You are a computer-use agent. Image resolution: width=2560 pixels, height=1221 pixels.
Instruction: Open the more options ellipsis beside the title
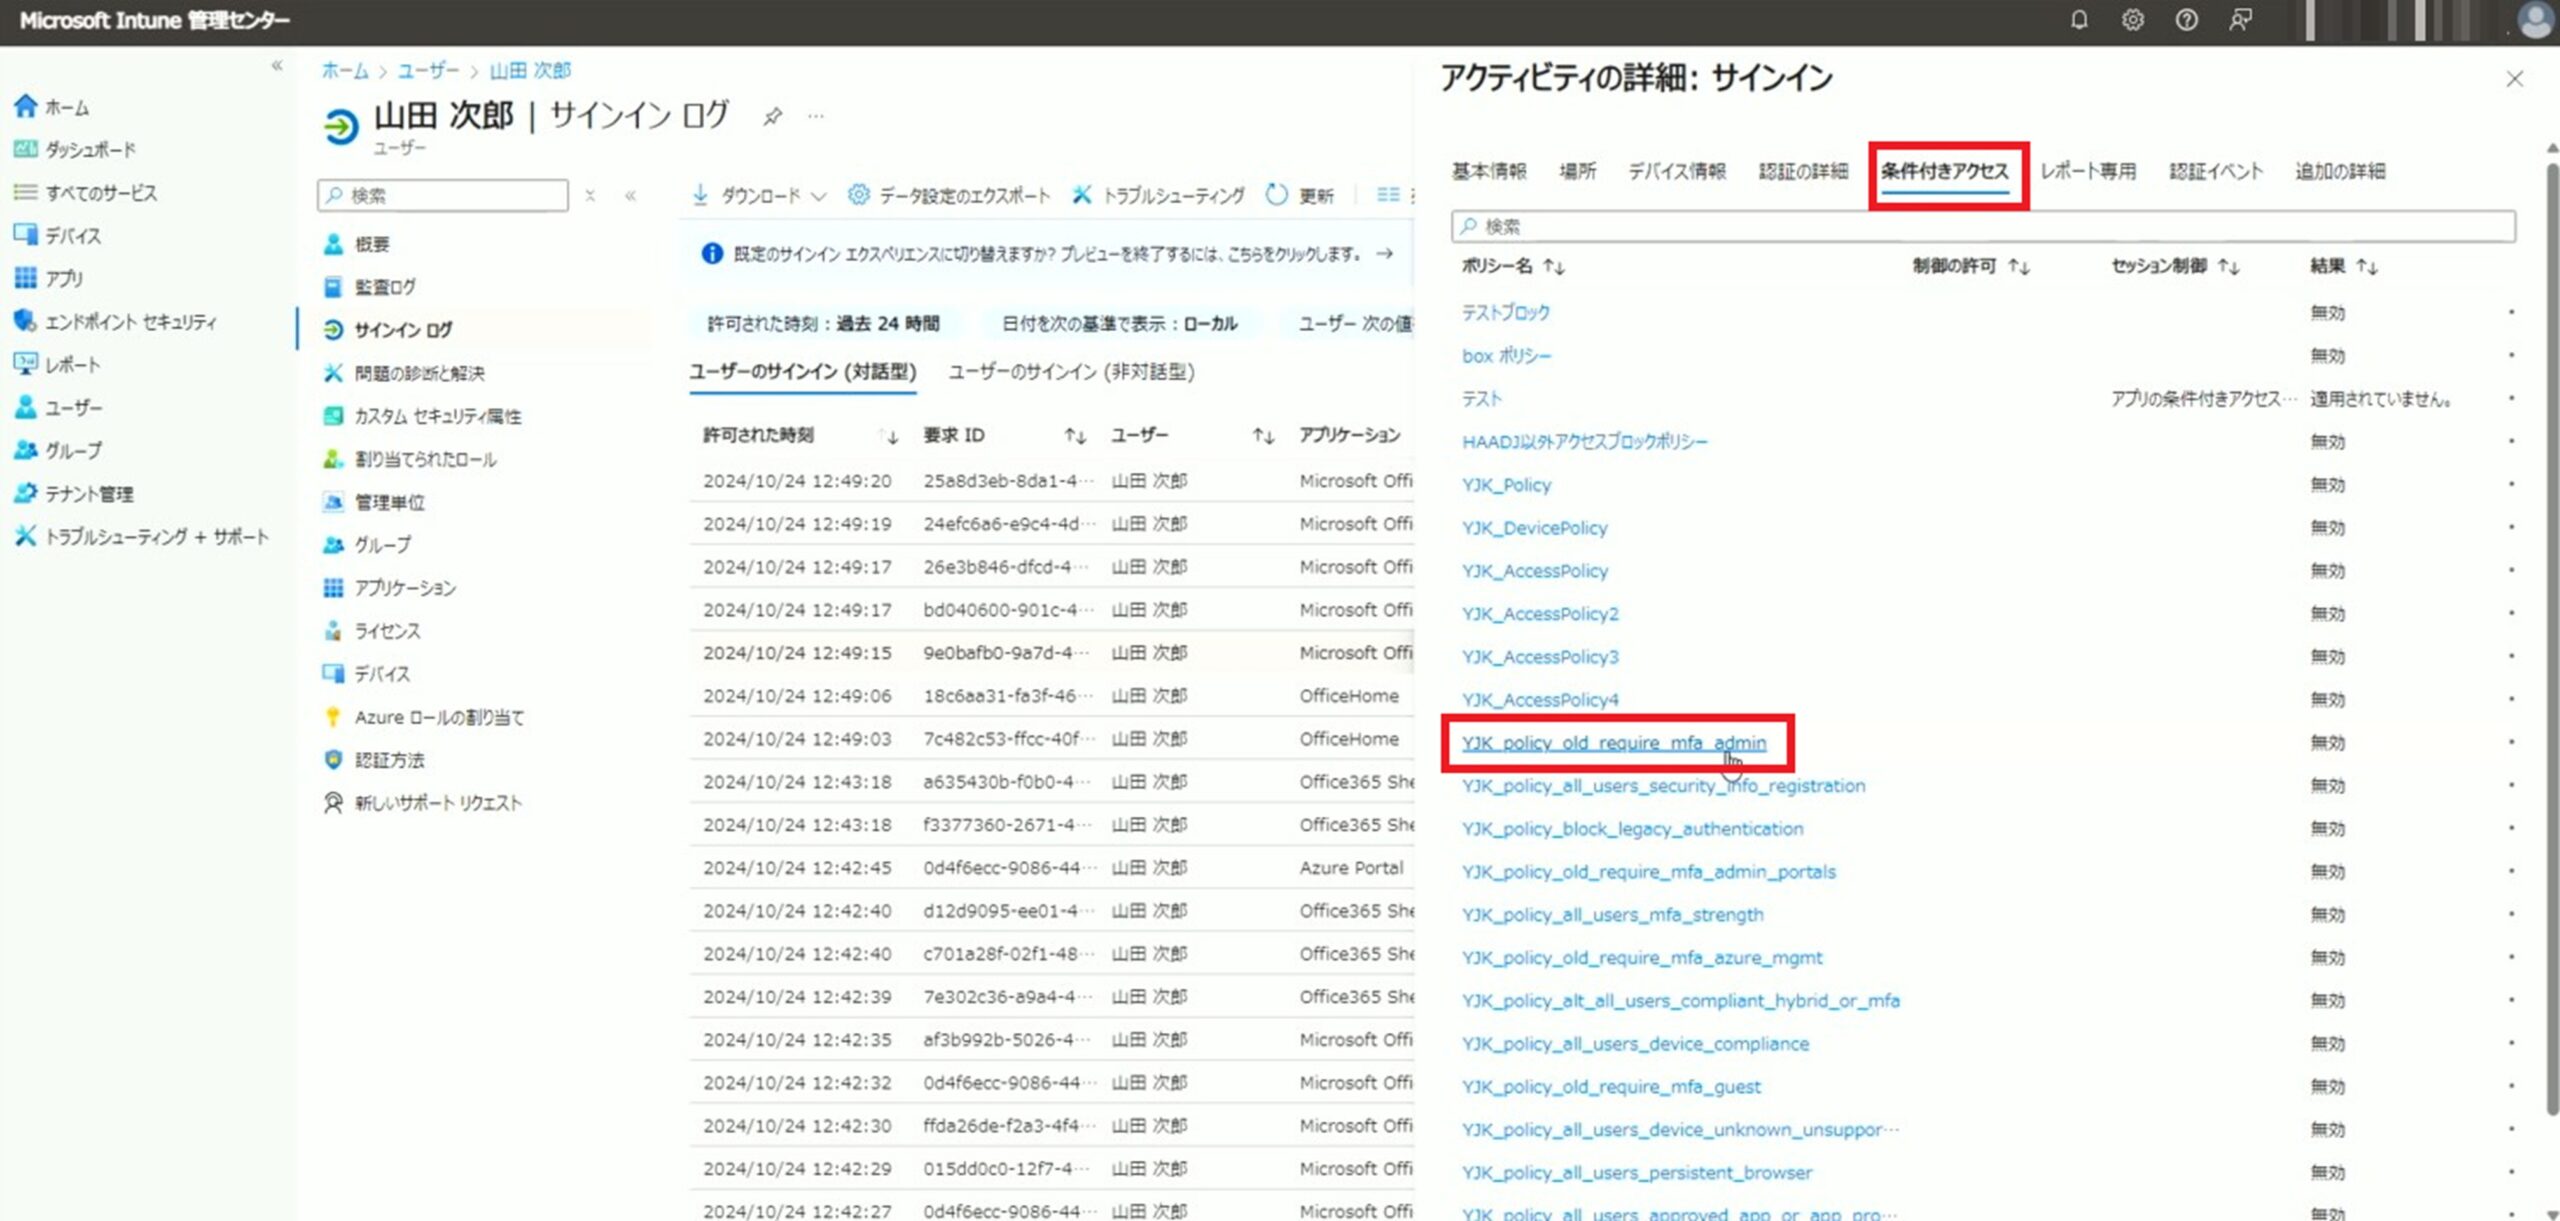(x=816, y=117)
